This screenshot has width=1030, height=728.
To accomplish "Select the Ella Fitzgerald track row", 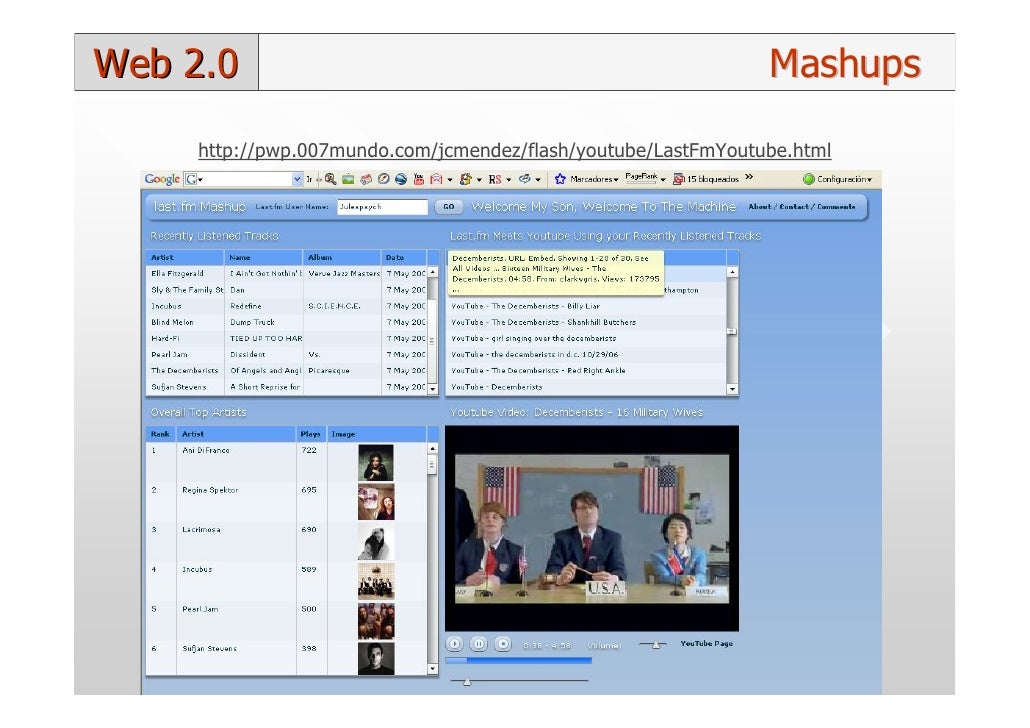I will [286, 273].
